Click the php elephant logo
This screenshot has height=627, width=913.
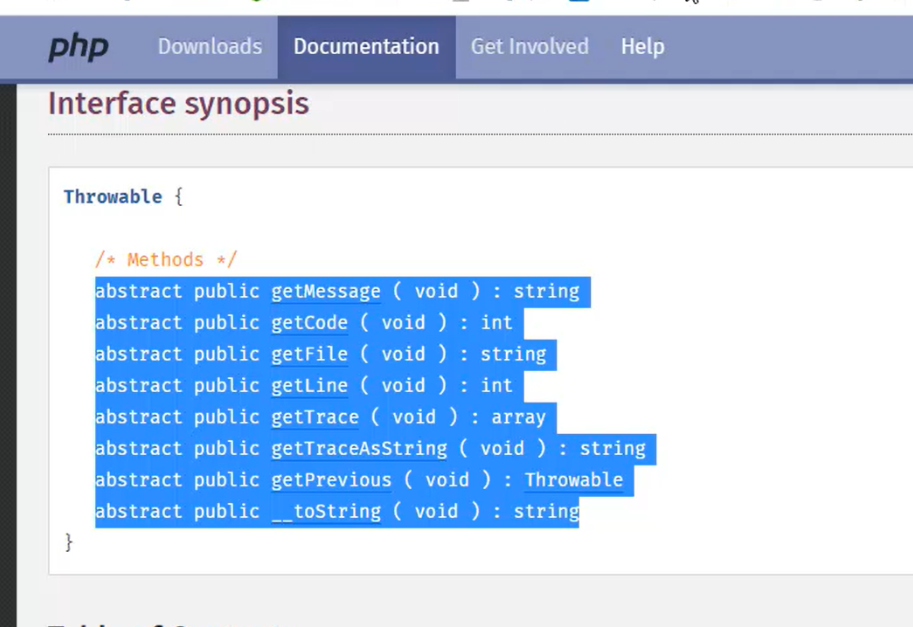(78, 47)
